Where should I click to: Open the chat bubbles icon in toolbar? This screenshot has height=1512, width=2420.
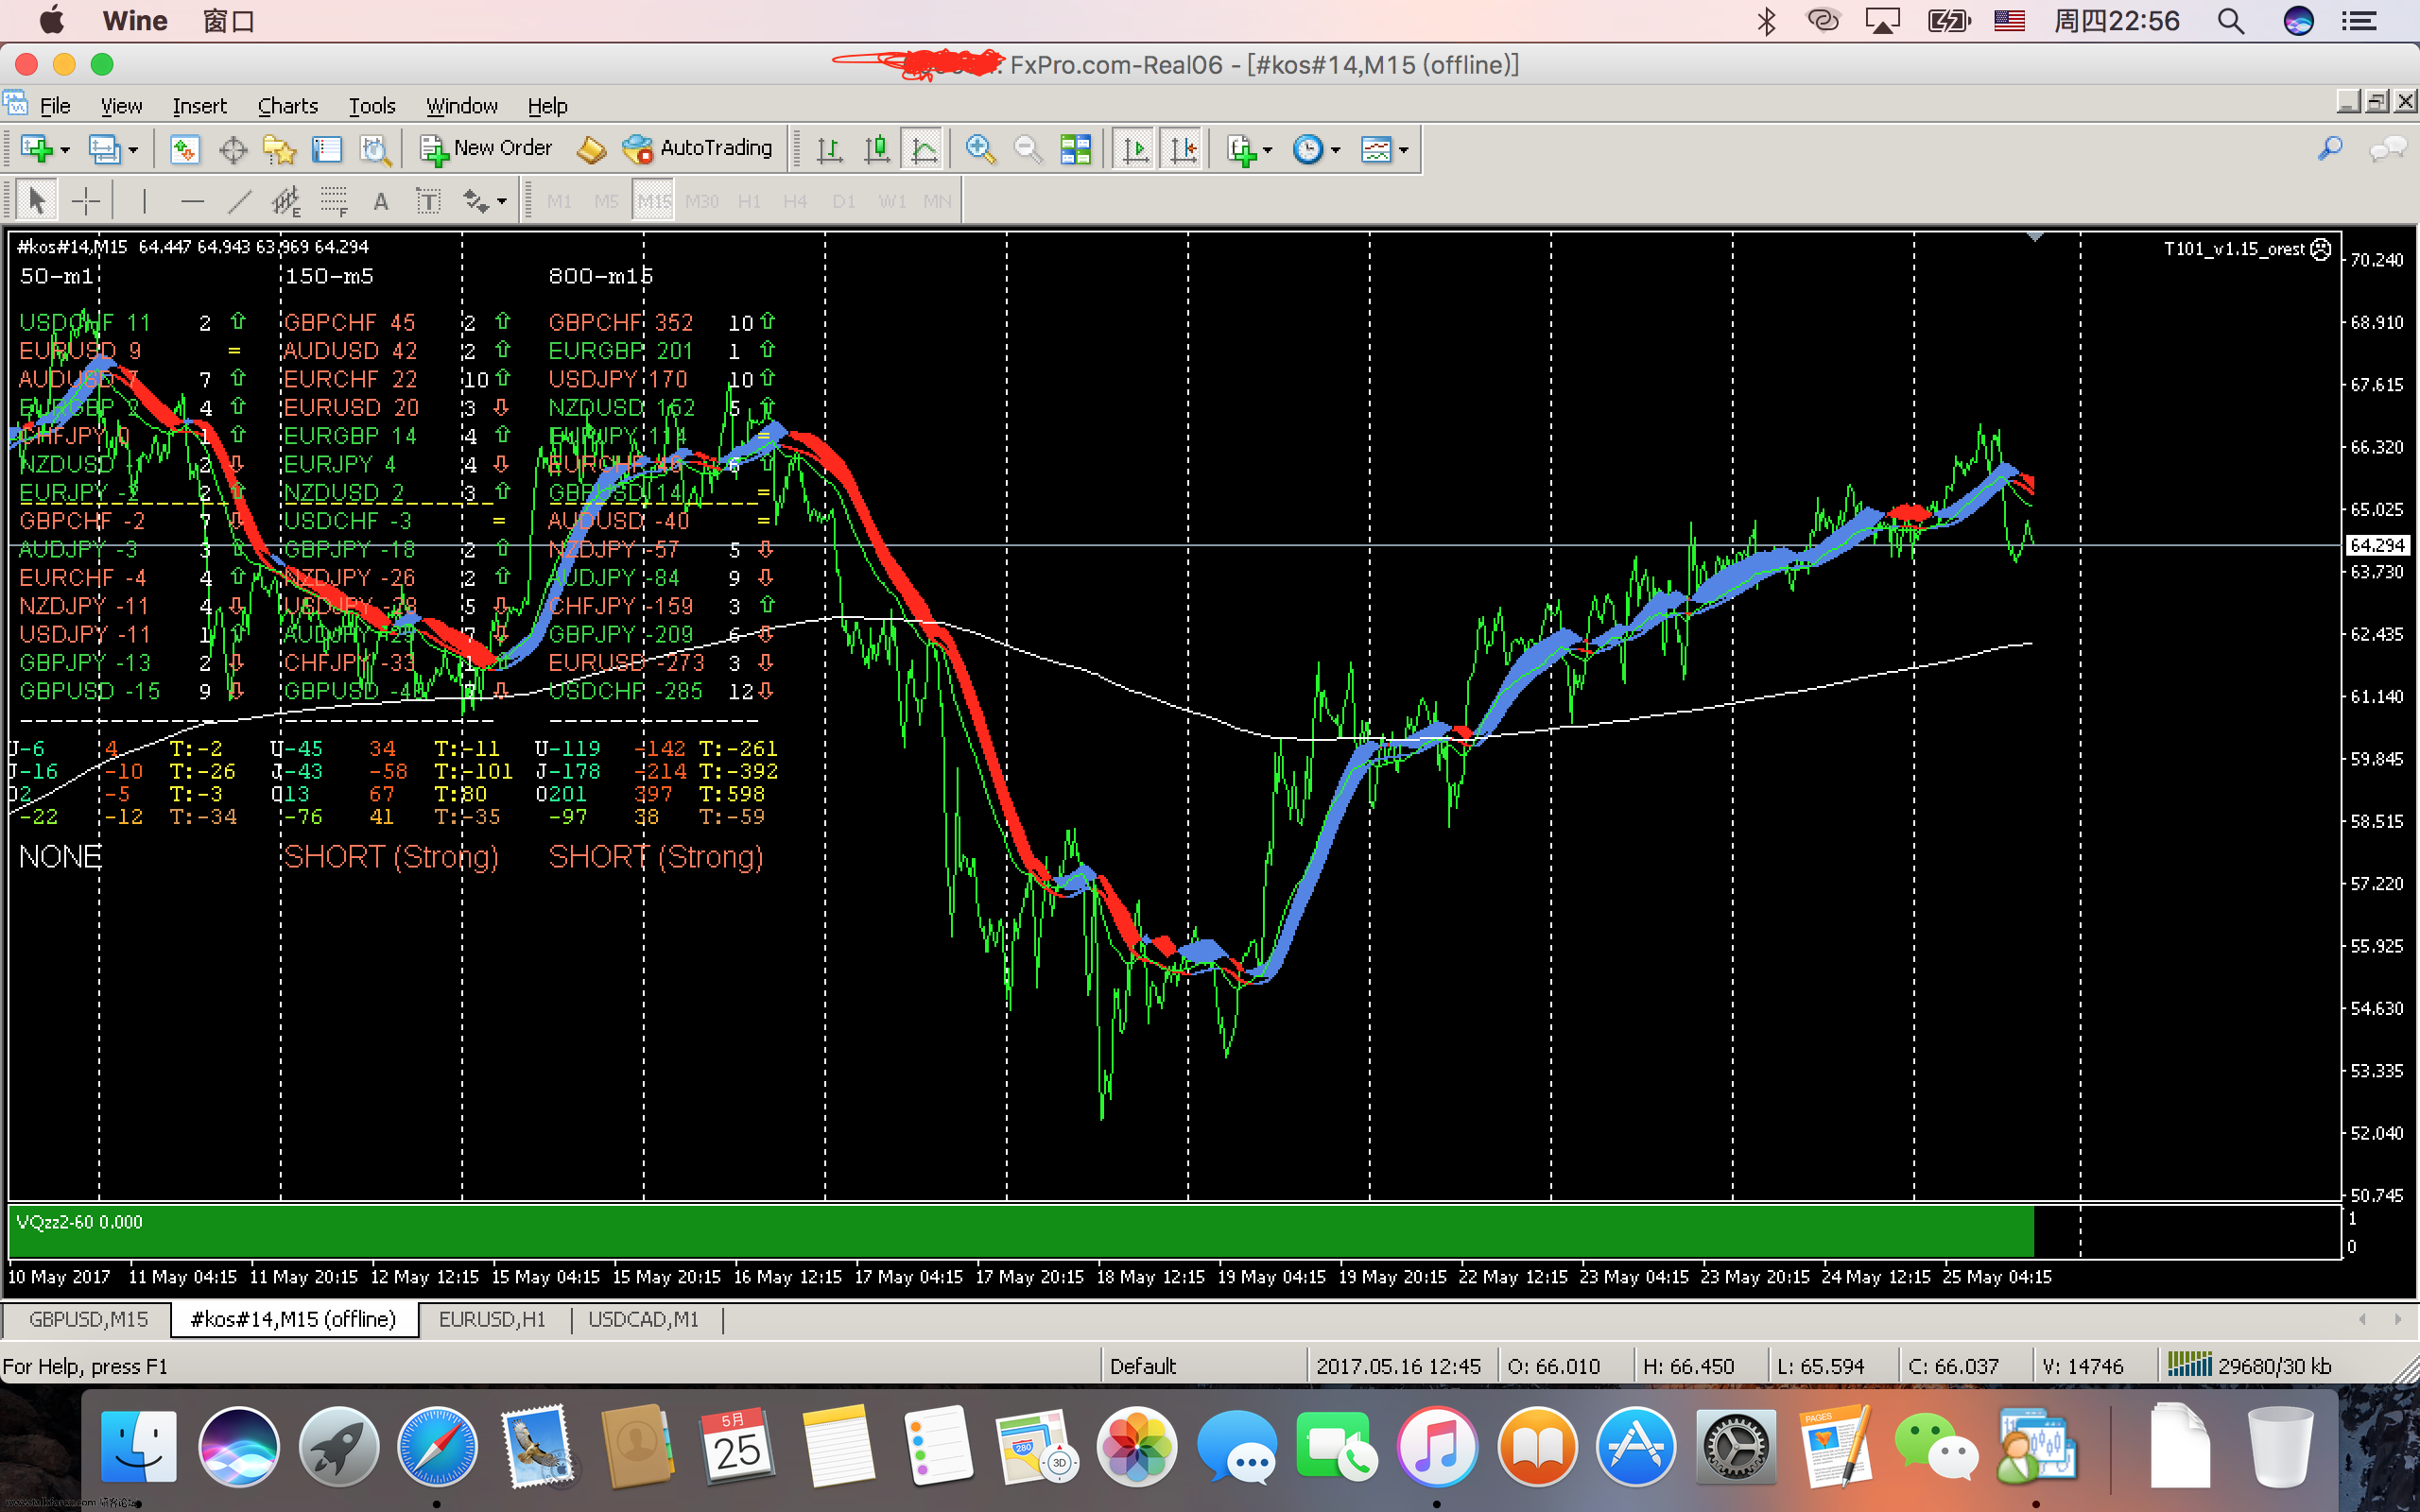click(2386, 149)
